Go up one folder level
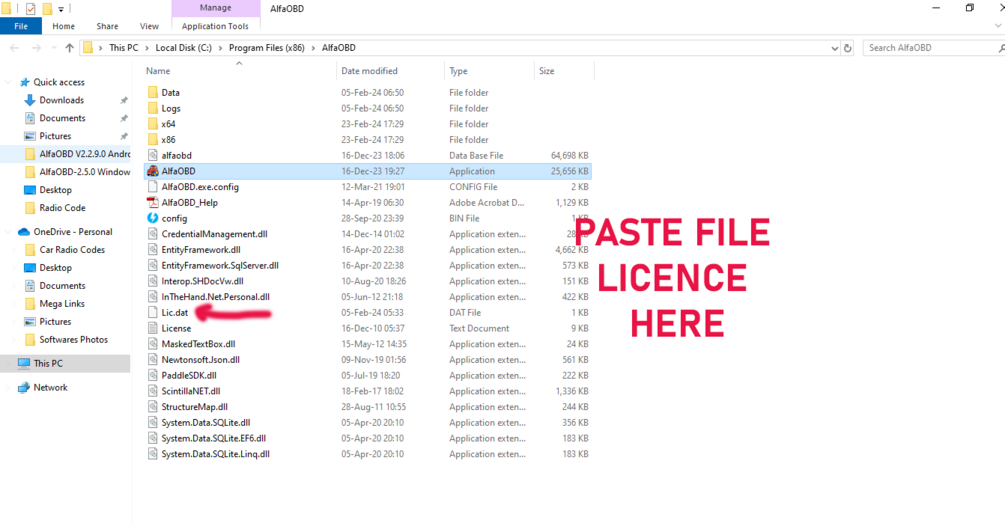1005x526 pixels. (69, 48)
